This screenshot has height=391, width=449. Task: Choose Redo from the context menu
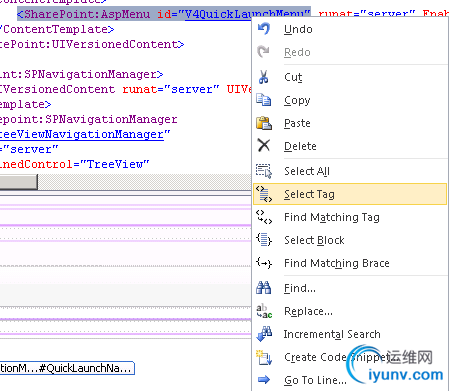(x=350, y=52)
